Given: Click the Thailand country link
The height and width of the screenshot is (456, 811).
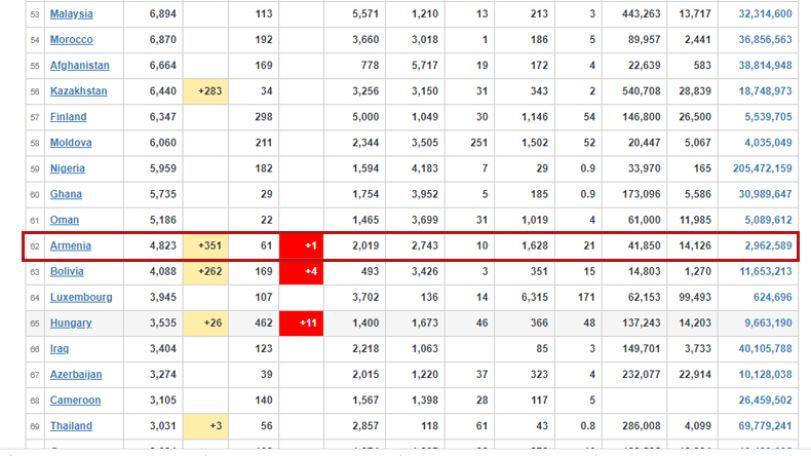Looking at the screenshot, I should click(x=71, y=427).
